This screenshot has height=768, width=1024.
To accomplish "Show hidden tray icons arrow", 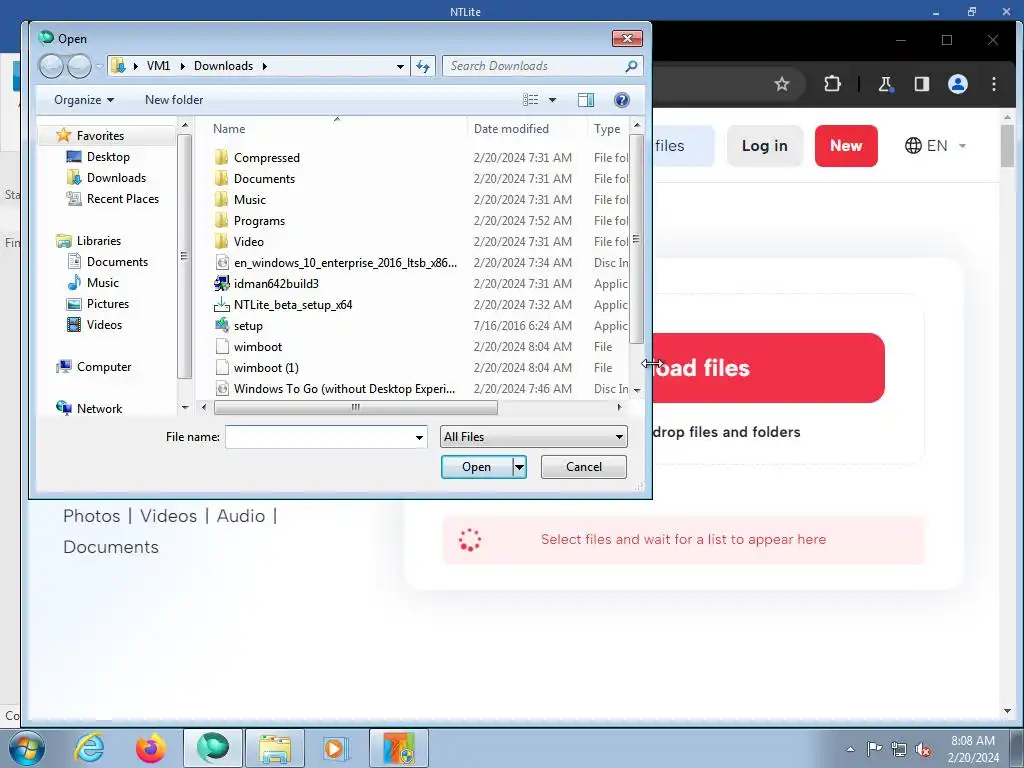I will 850,749.
